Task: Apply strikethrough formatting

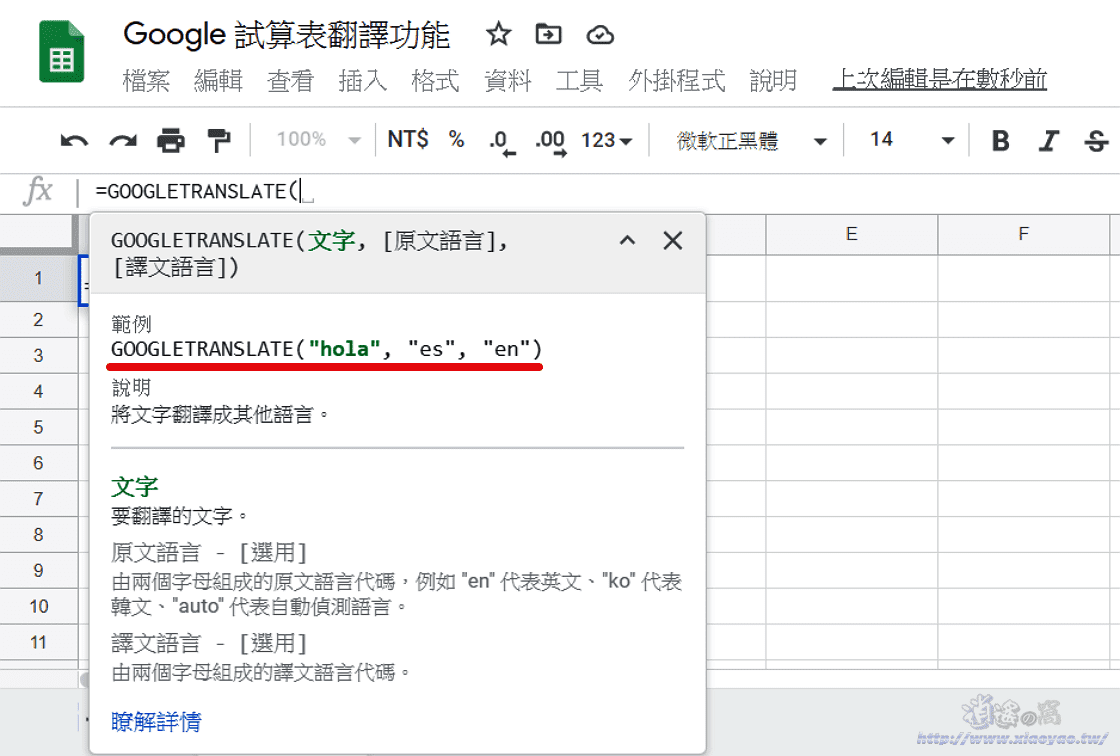Action: coord(1096,140)
